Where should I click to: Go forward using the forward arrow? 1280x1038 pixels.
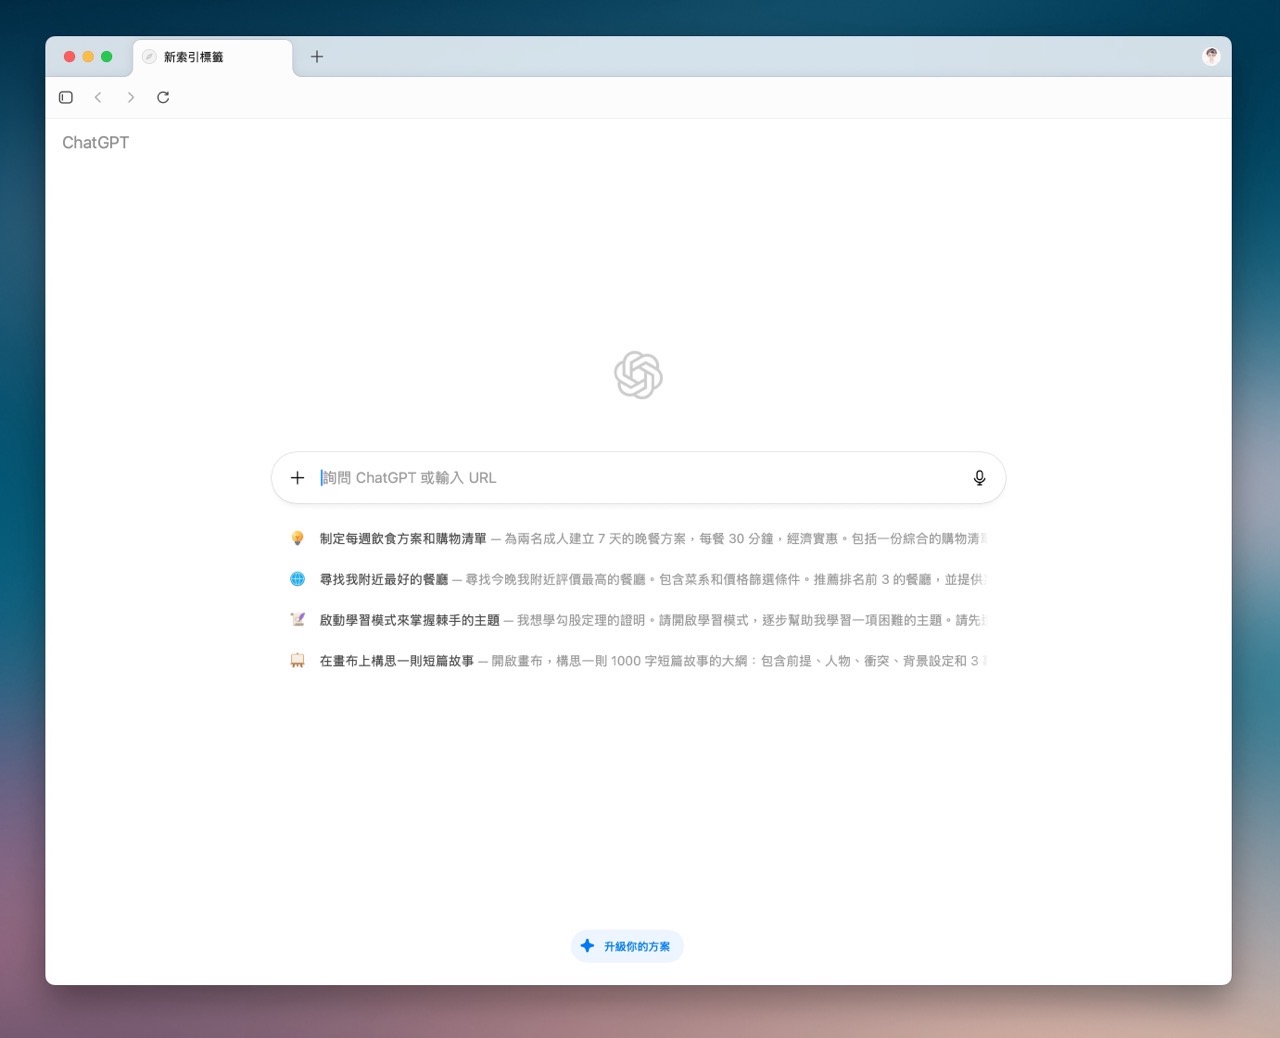pos(130,97)
